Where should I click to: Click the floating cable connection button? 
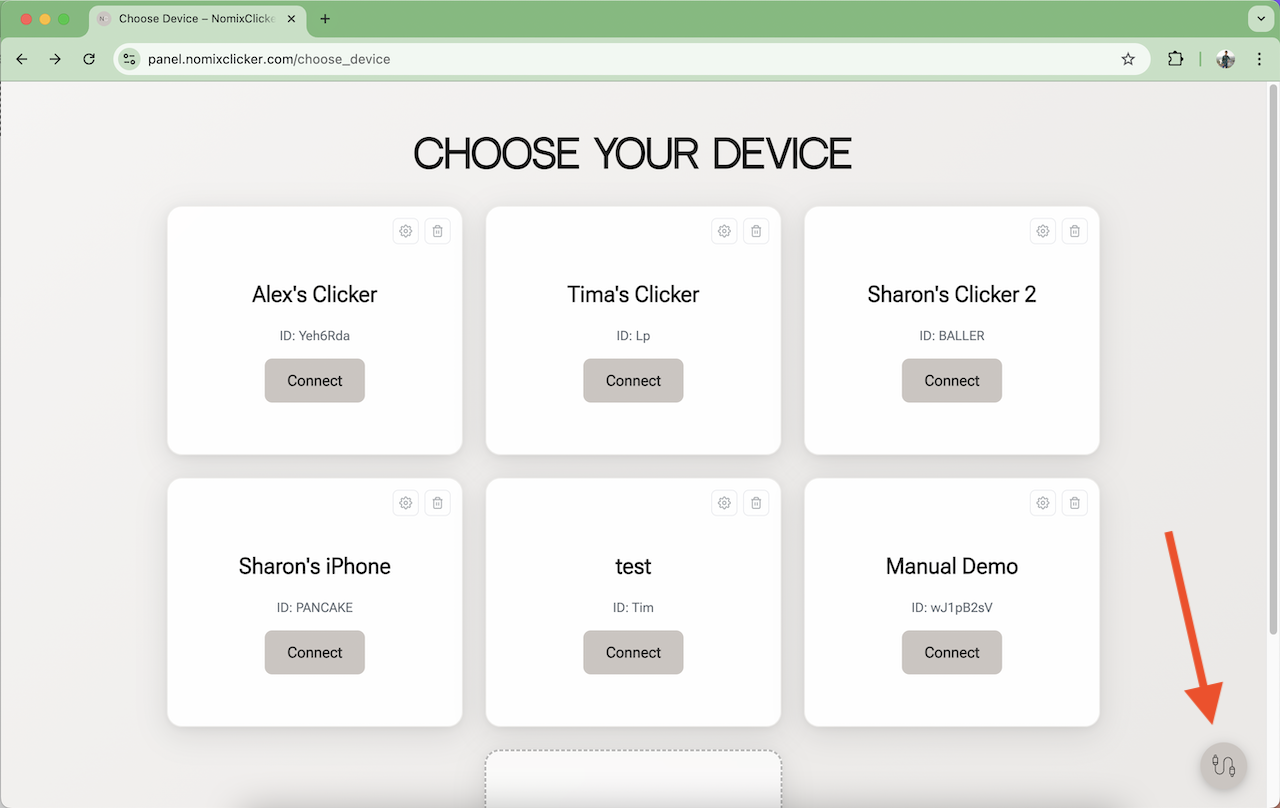[1223, 766]
